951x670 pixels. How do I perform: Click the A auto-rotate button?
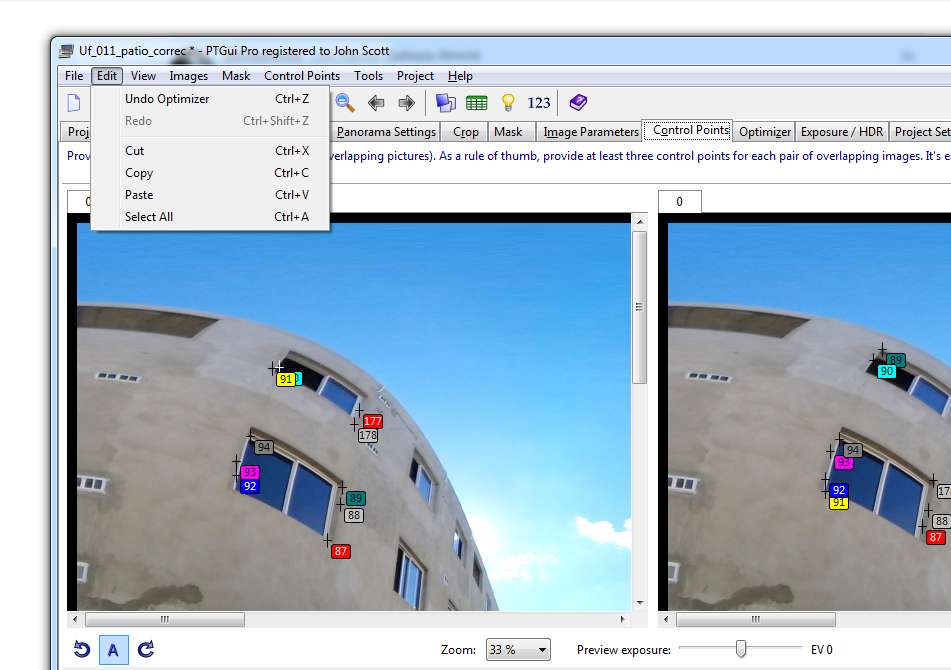pos(113,650)
